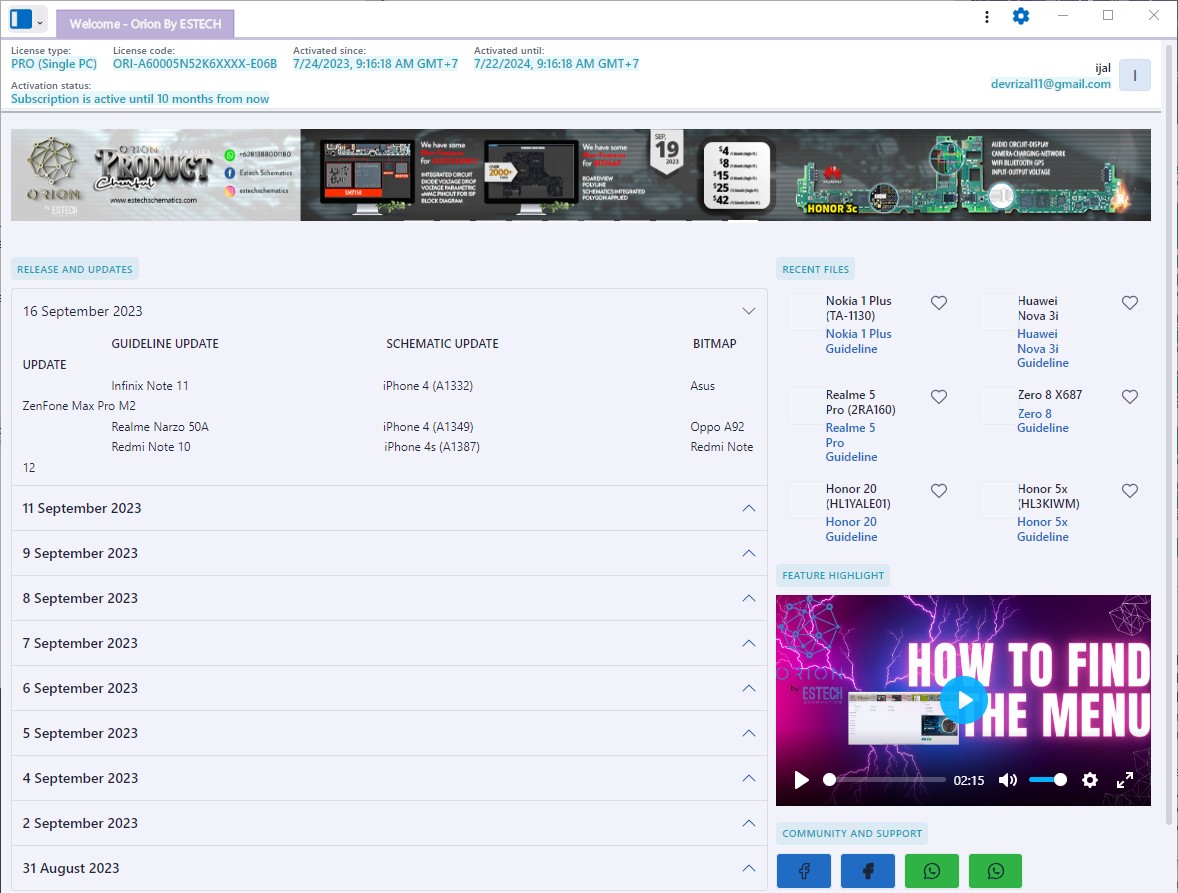Collapse the 16 September 2023 section
Image resolution: width=1178 pixels, height=893 pixels.
(748, 311)
